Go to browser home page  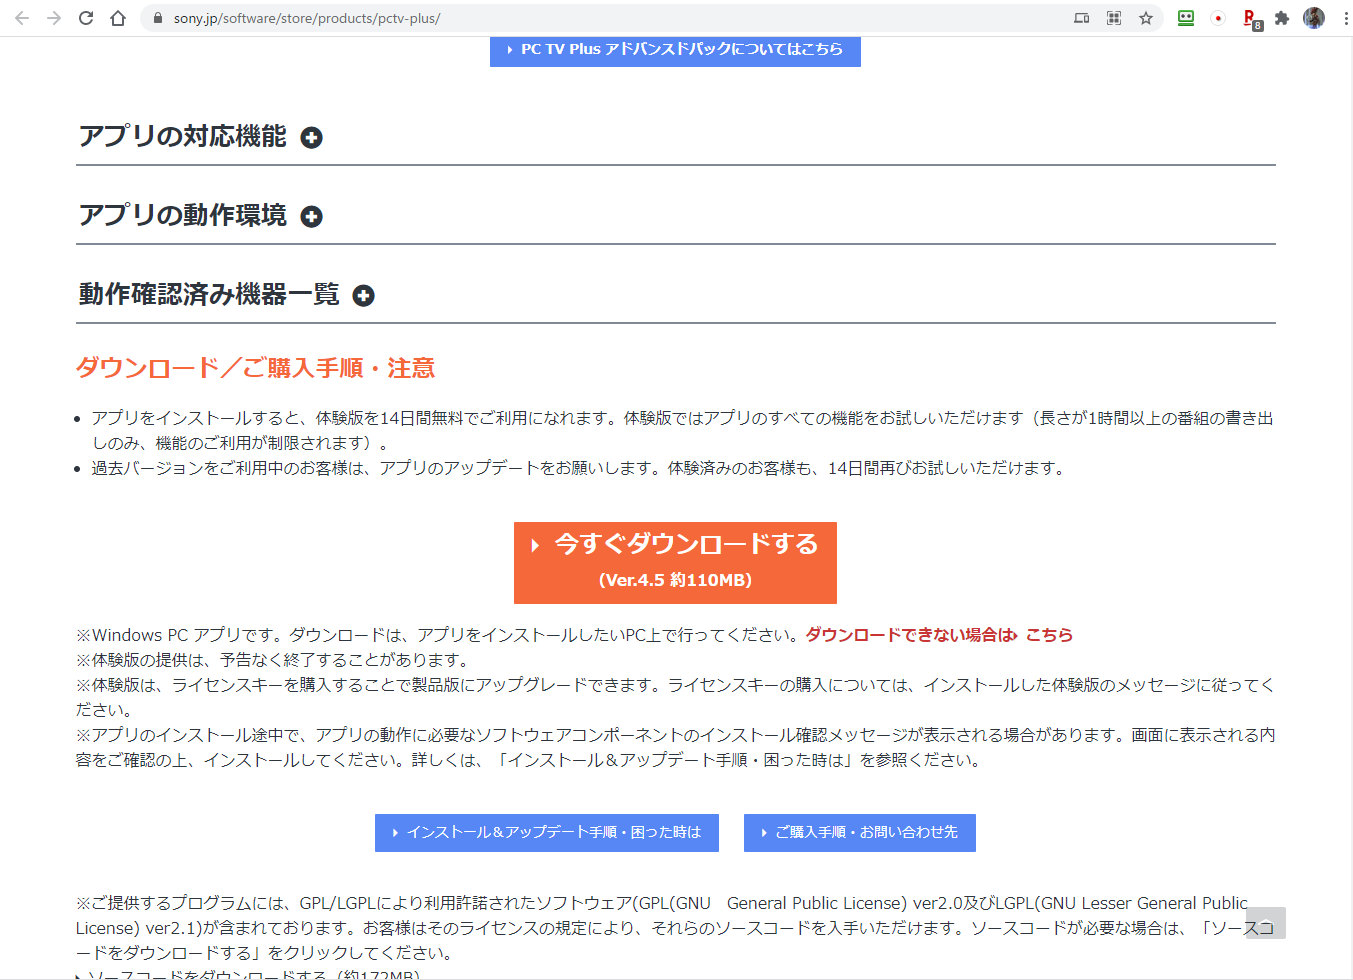(118, 18)
